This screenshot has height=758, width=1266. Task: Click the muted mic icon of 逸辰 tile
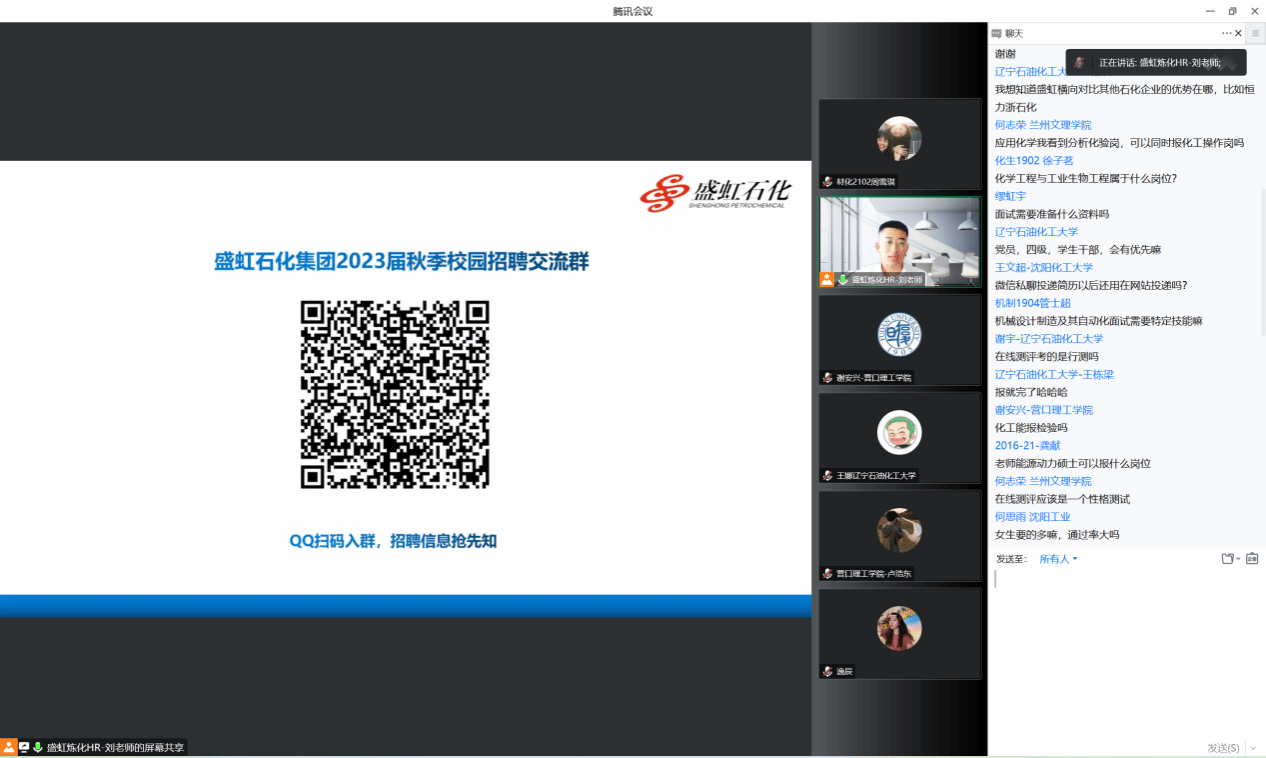click(828, 672)
